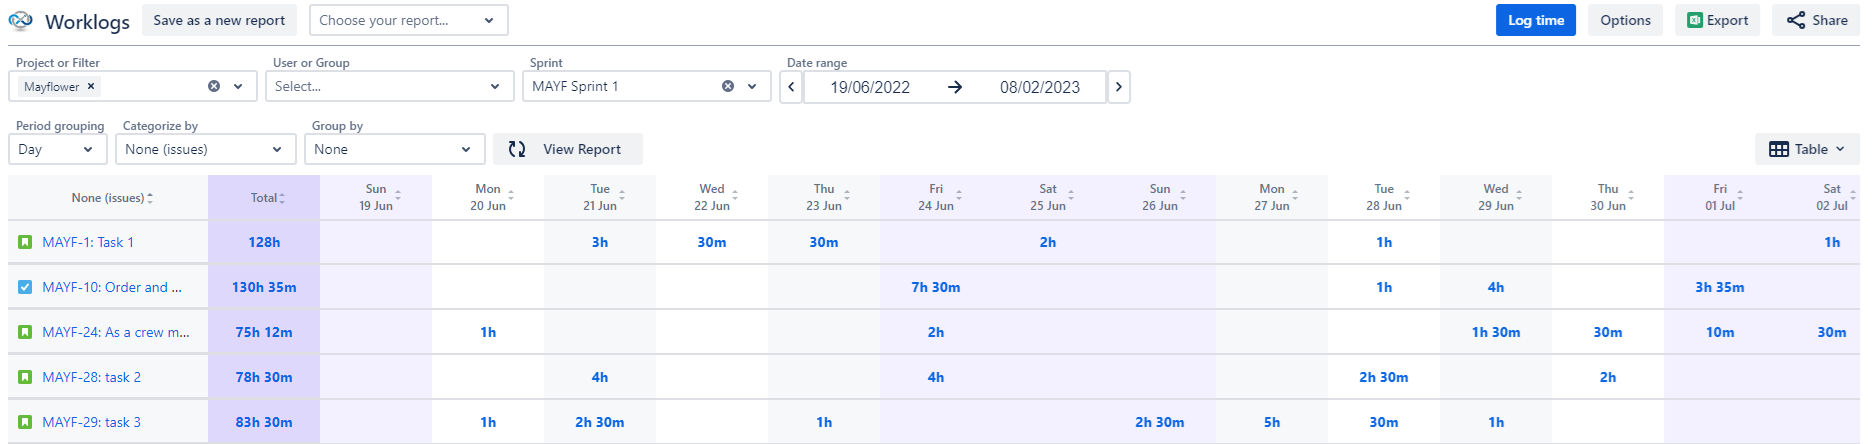Open the Group by None dropdown
This screenshot has height=444, width=1874.
[394, 149]
